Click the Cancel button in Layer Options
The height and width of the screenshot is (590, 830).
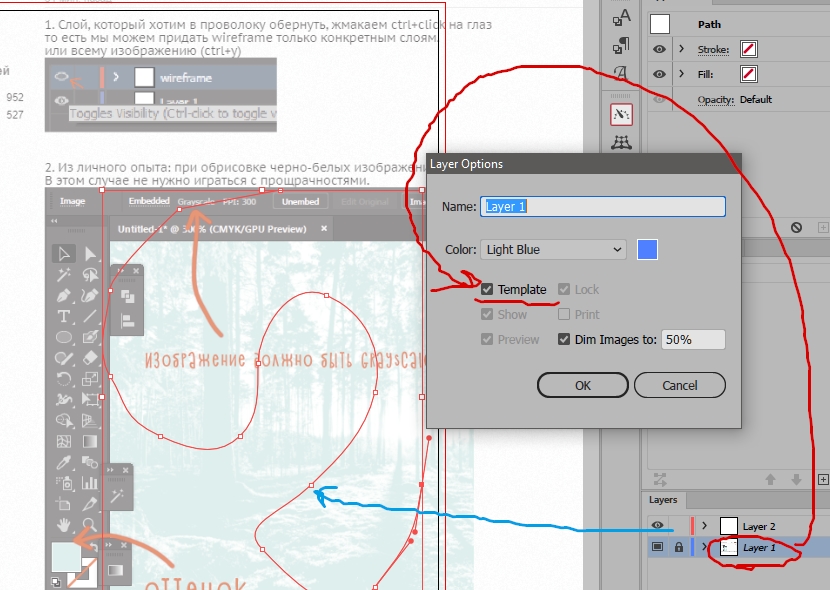click(680, 385)
